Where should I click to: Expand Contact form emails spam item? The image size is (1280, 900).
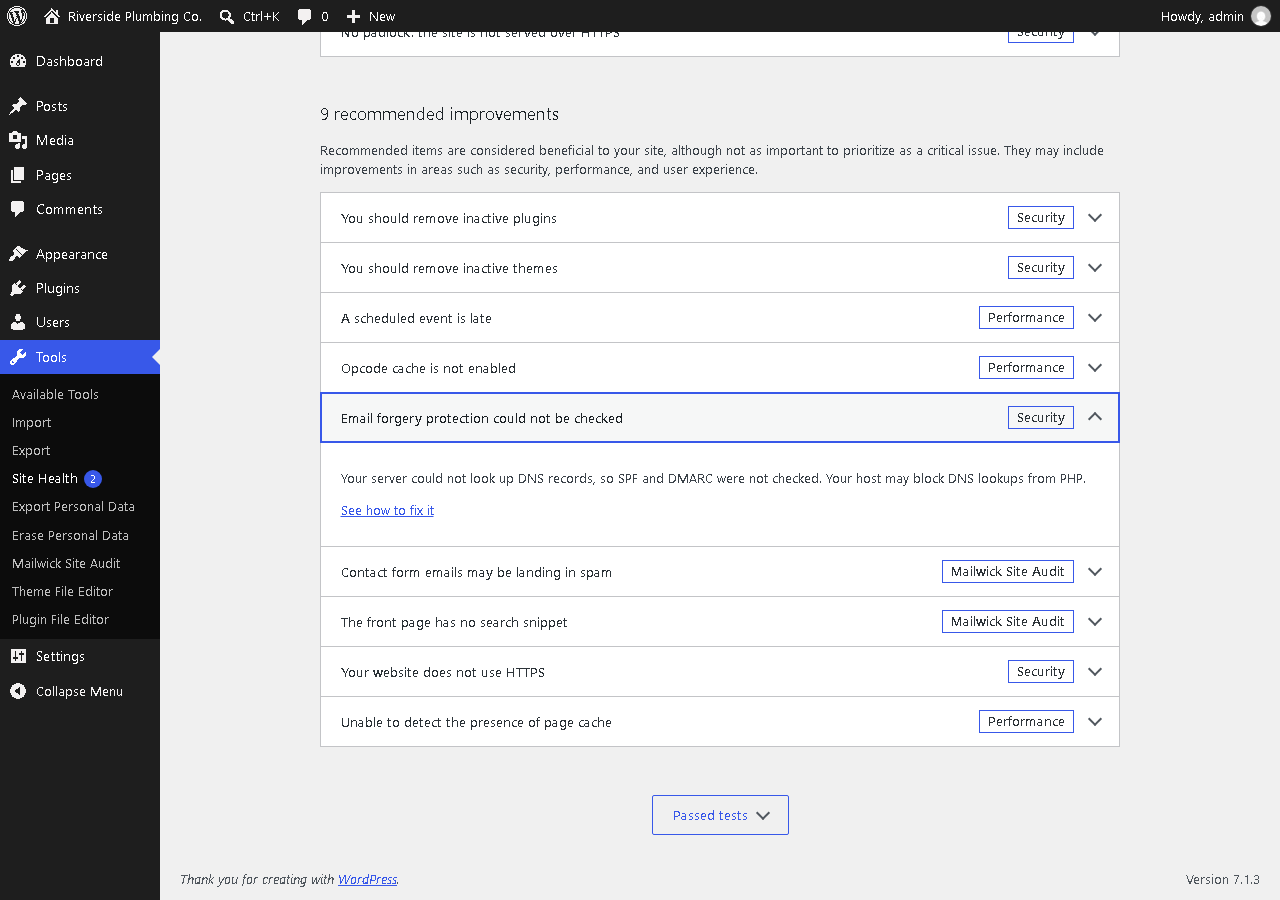720,572
